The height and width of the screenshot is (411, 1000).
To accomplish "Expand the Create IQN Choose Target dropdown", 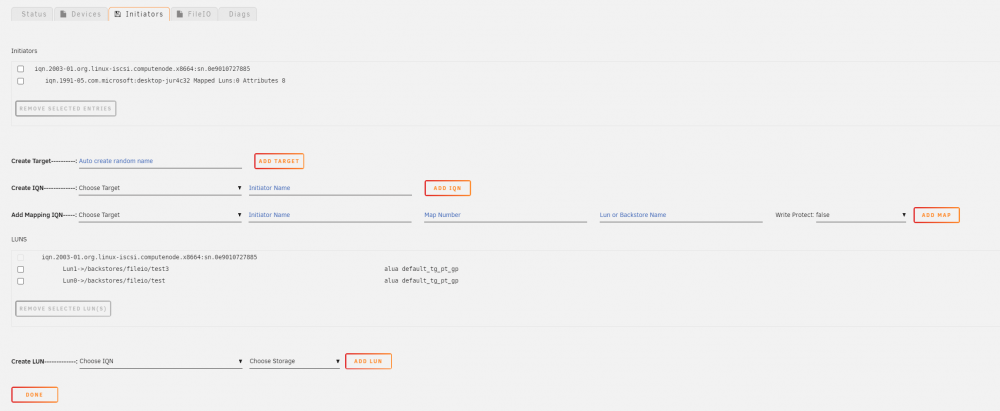I will (x=160, y=188).
